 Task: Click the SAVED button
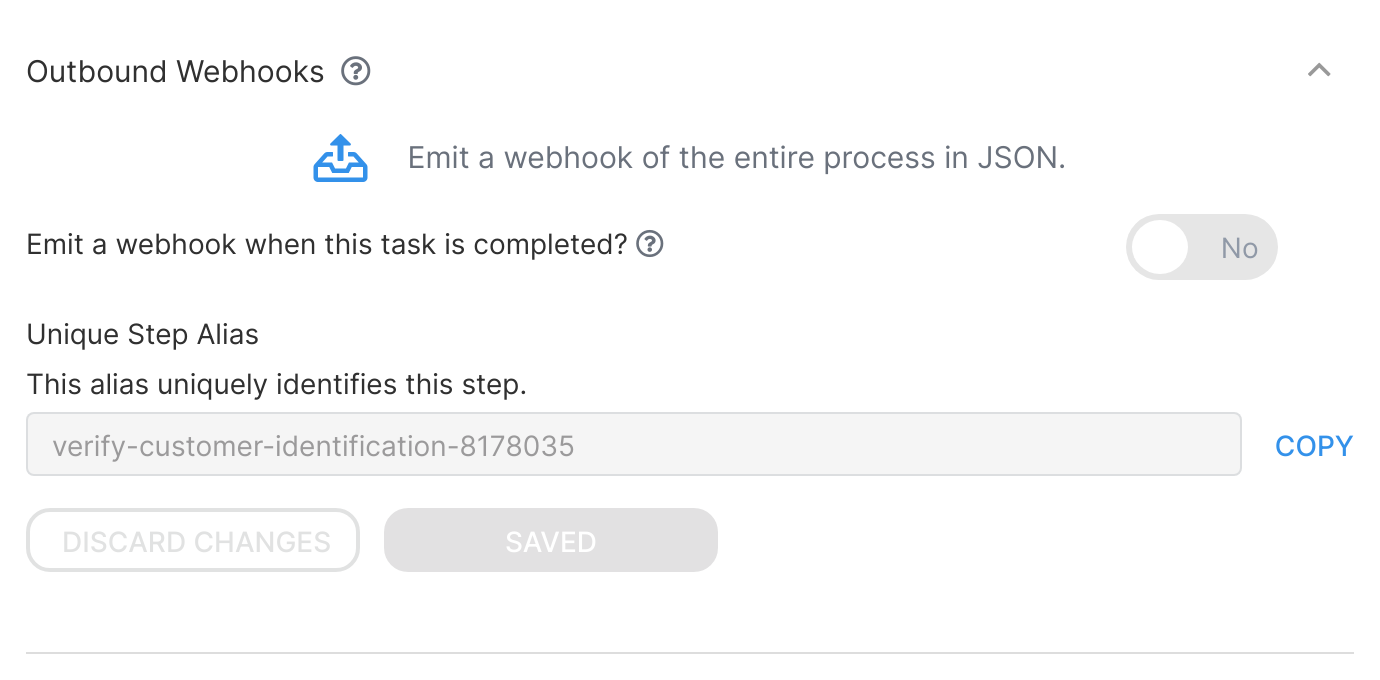tap(550, 541)
